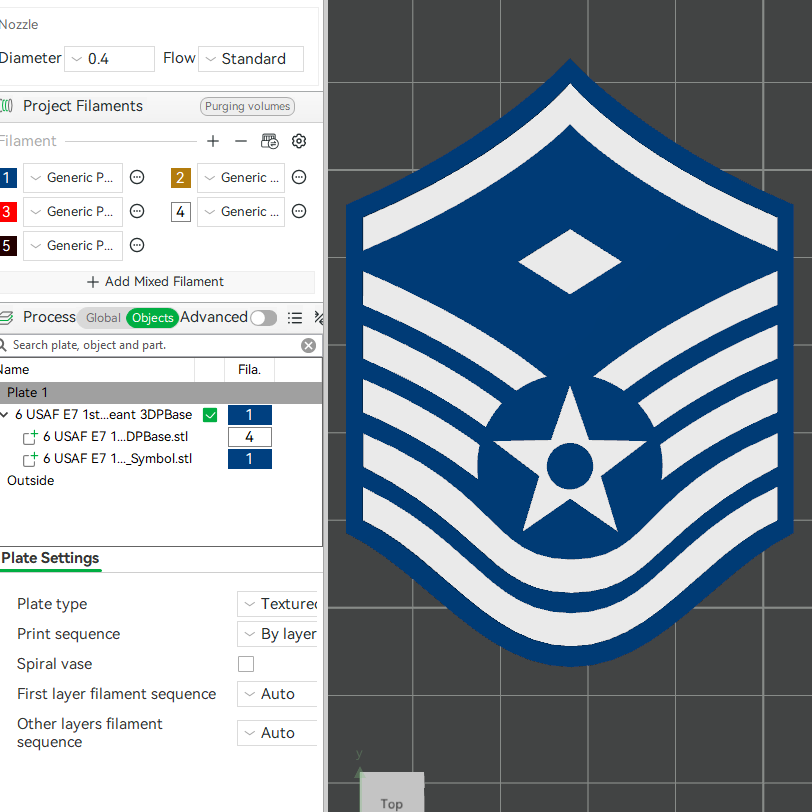Open more options for filament 3
Screen dimensions: 812x812
pyautogui.click(x=137, y=211)
